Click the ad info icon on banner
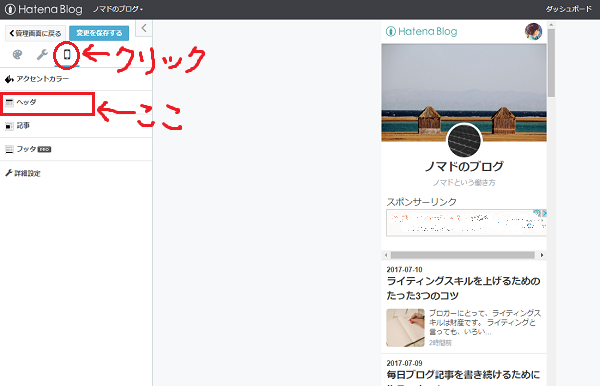The image size is (600, 386). [x=537, y=213]
